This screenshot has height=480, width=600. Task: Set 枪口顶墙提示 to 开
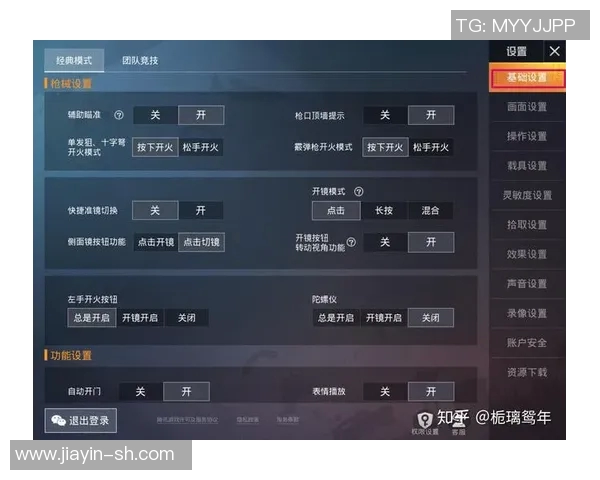pyautogui.click(x=431, y=115)
